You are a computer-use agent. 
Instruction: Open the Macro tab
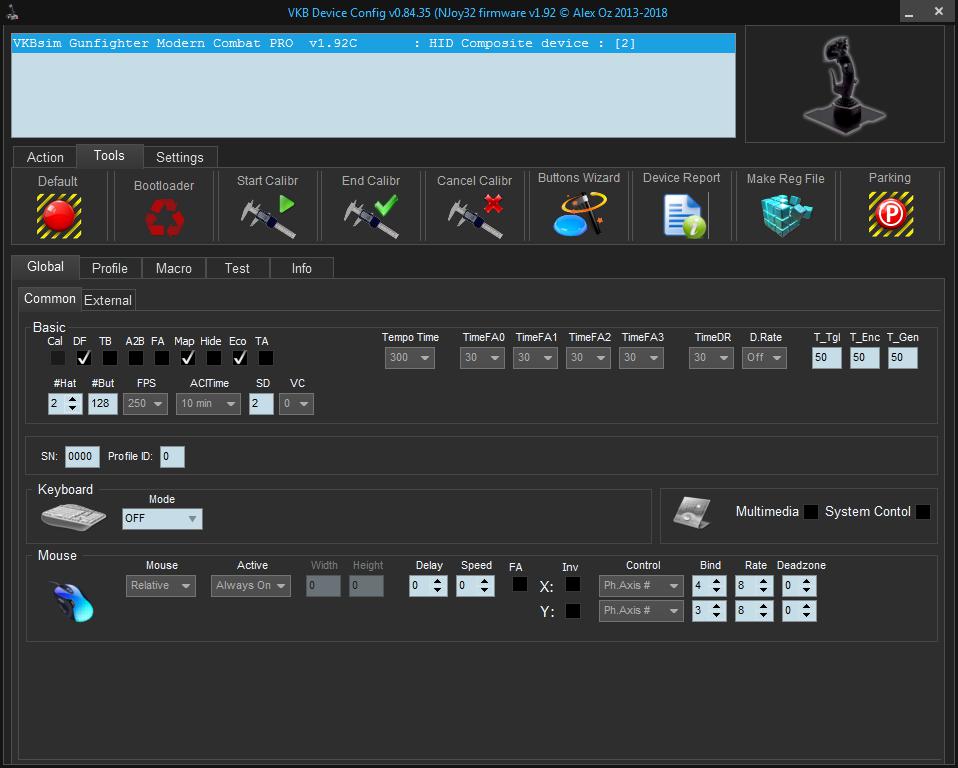click(x=174, y=268)
